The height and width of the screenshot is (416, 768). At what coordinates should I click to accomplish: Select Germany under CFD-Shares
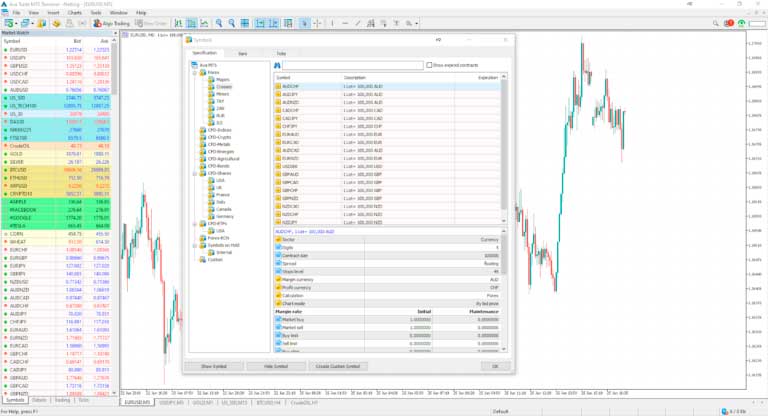point(225,217)
